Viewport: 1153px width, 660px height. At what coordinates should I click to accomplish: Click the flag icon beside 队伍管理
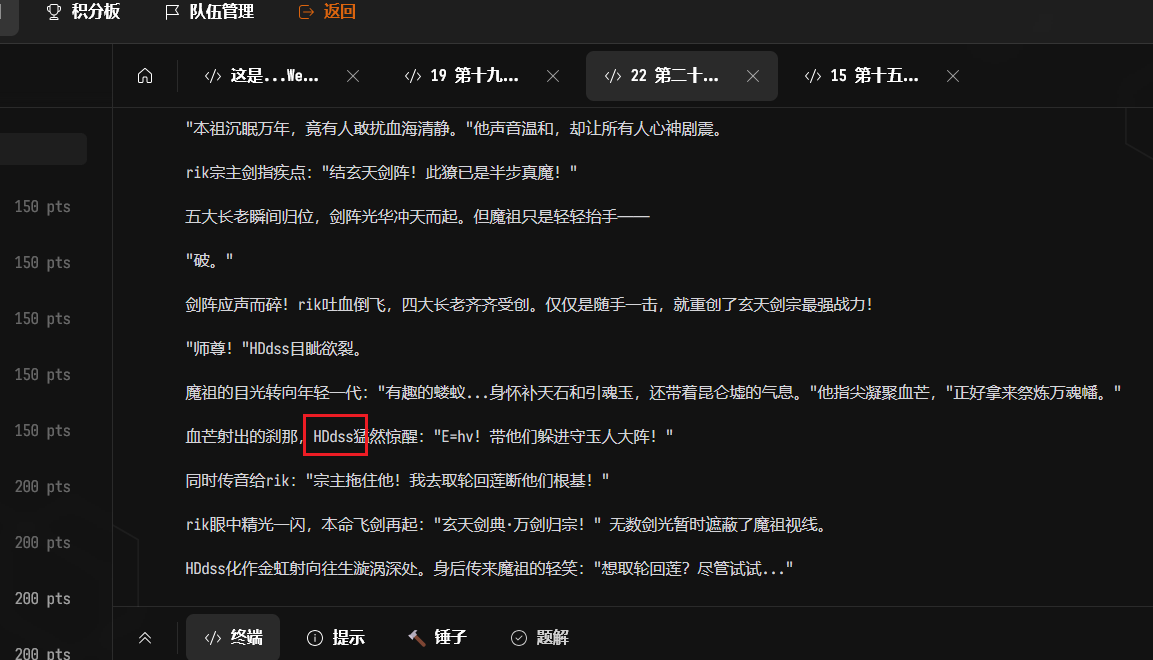[172, 12]
